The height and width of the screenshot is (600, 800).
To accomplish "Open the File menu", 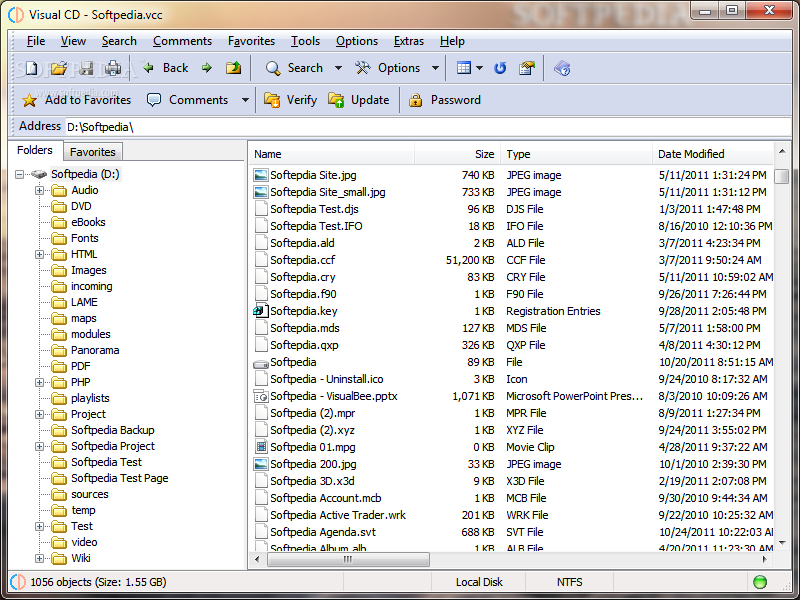I will coord(36,41).
